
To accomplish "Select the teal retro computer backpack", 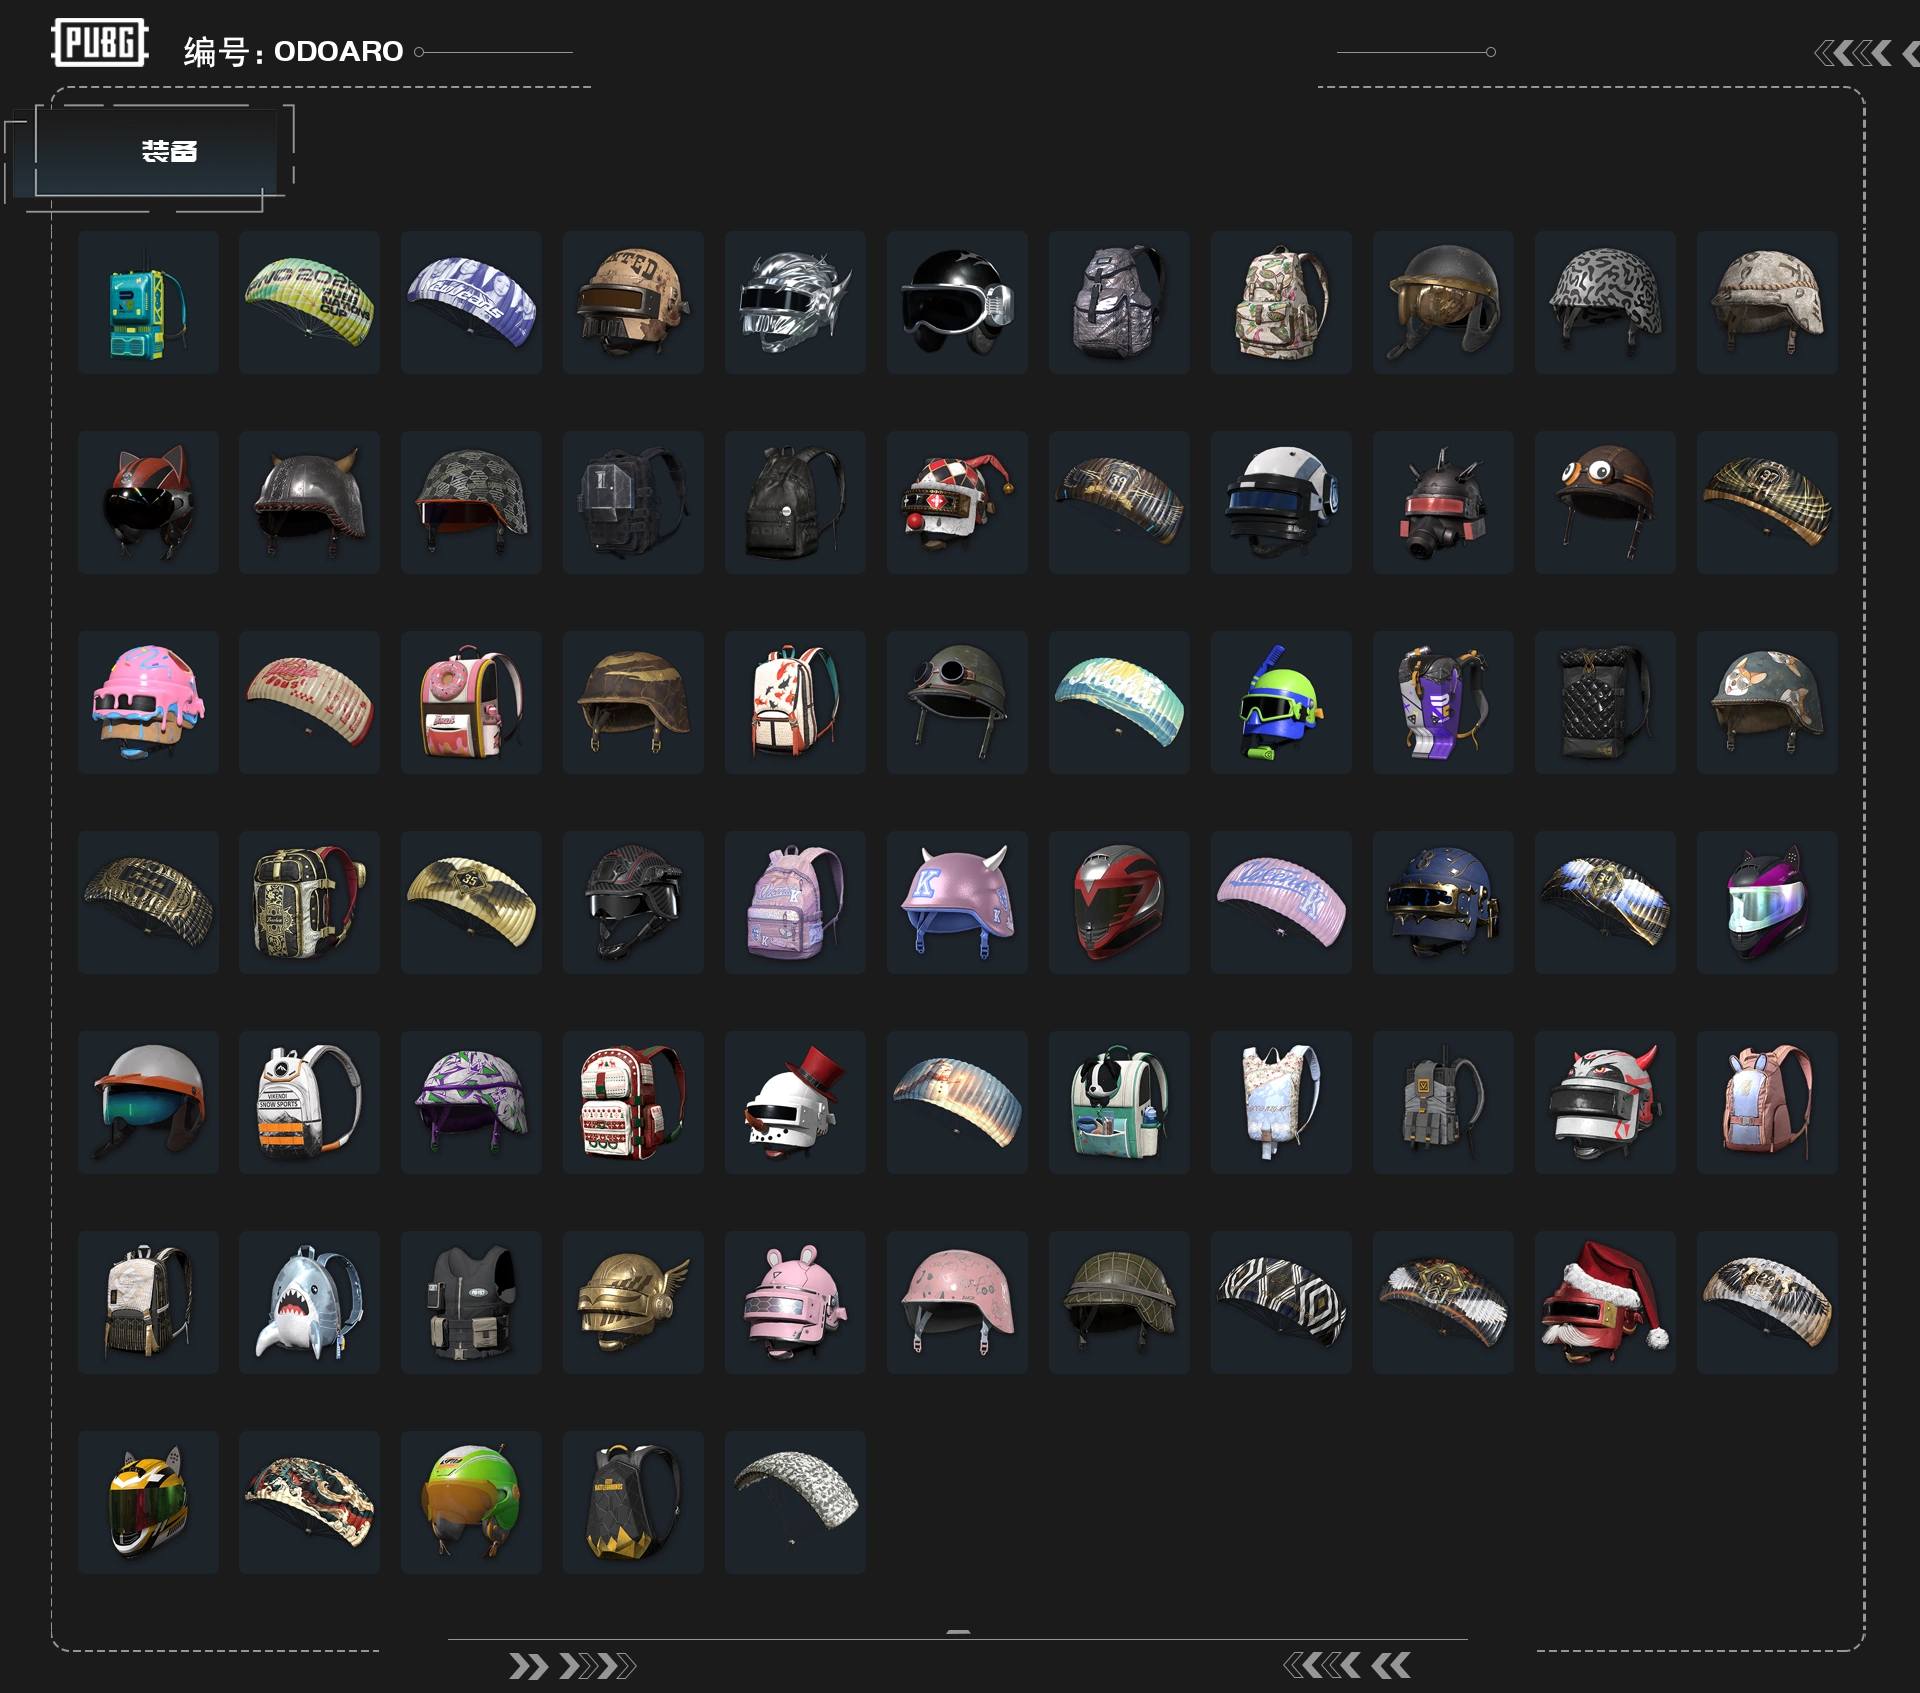I will click(x=148, y=302).
